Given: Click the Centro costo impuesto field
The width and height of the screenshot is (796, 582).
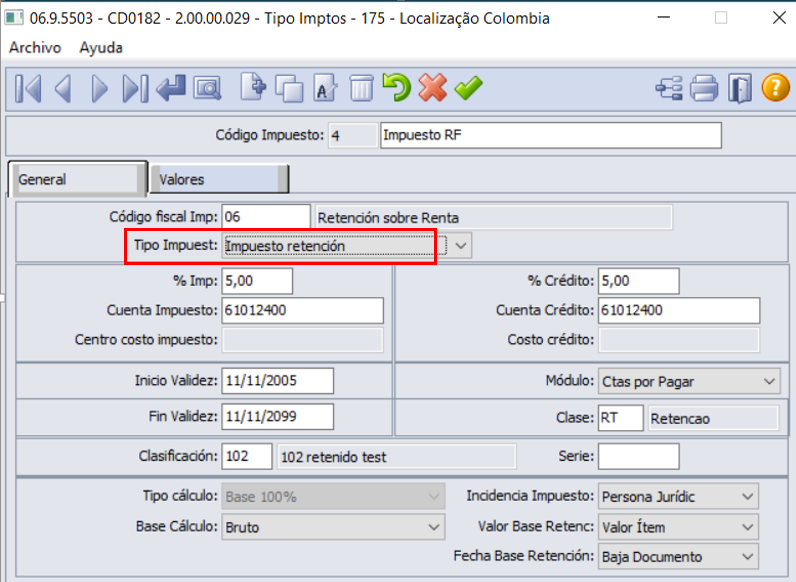Looking at the screenshot, I should point(303,340).
